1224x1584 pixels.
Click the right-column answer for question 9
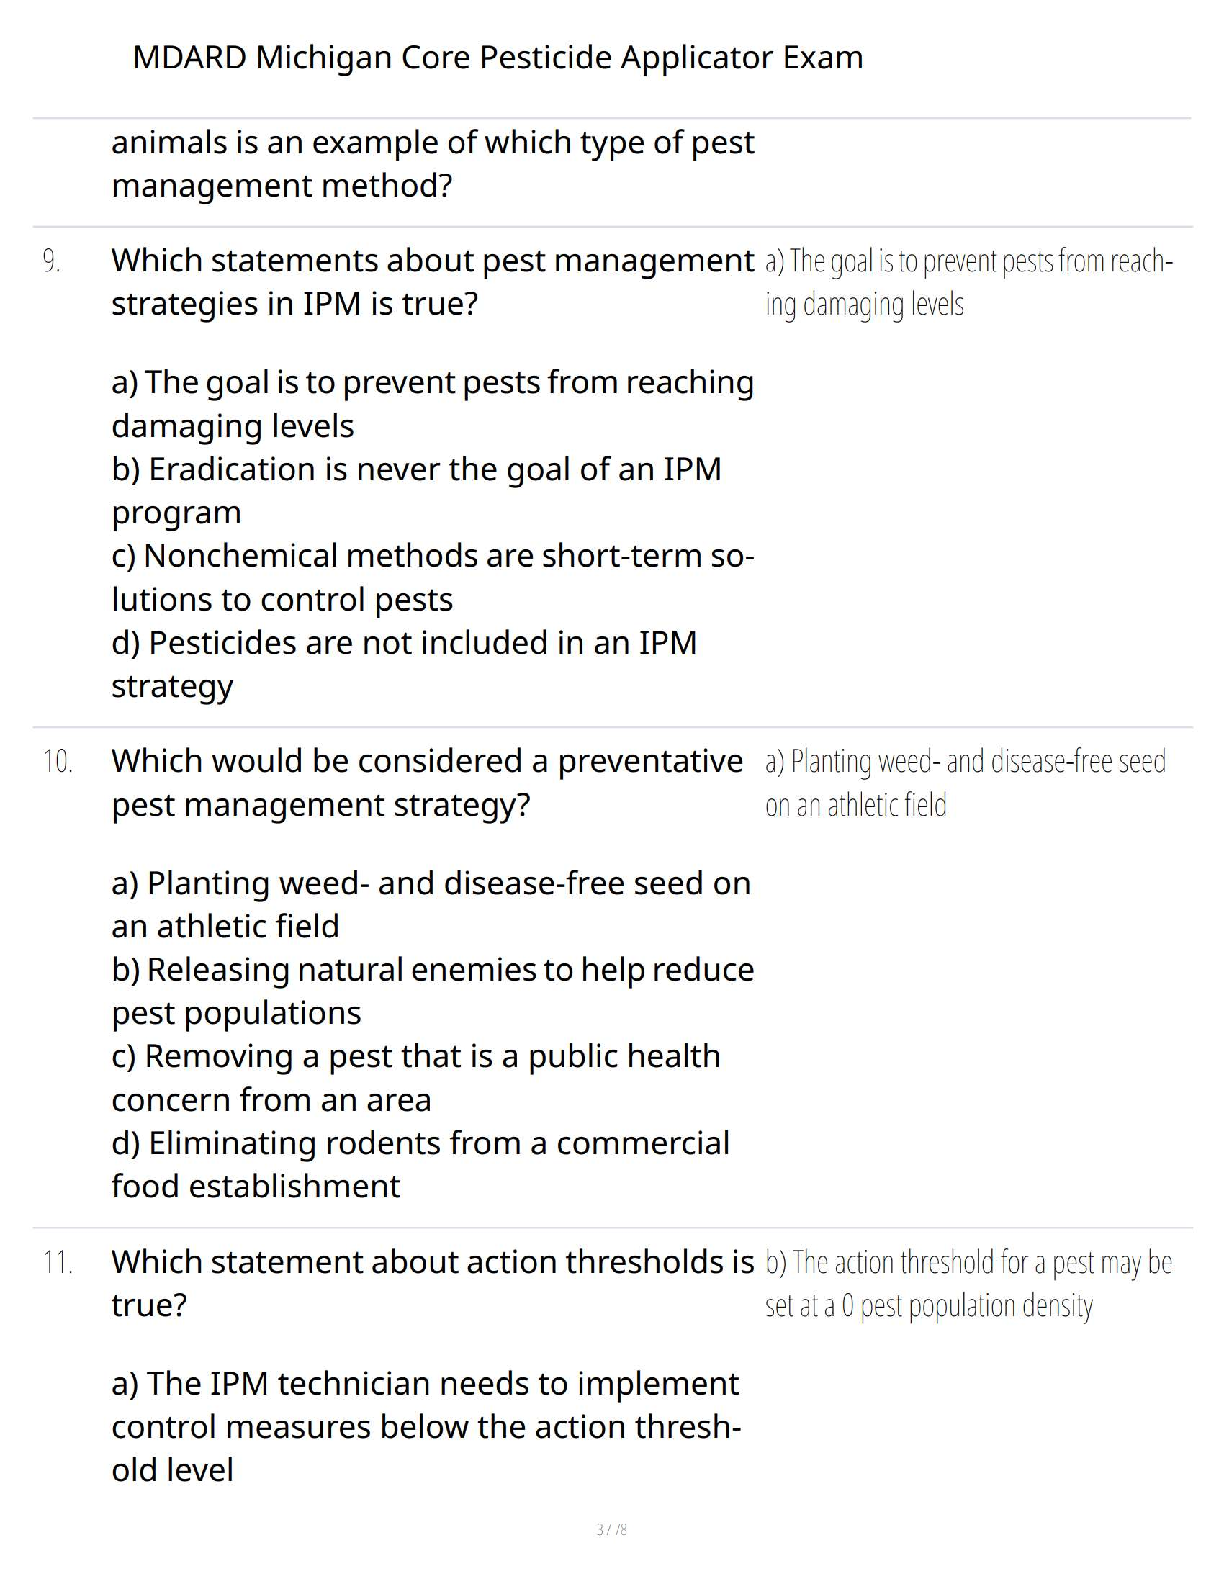click(x=968, y=283)
